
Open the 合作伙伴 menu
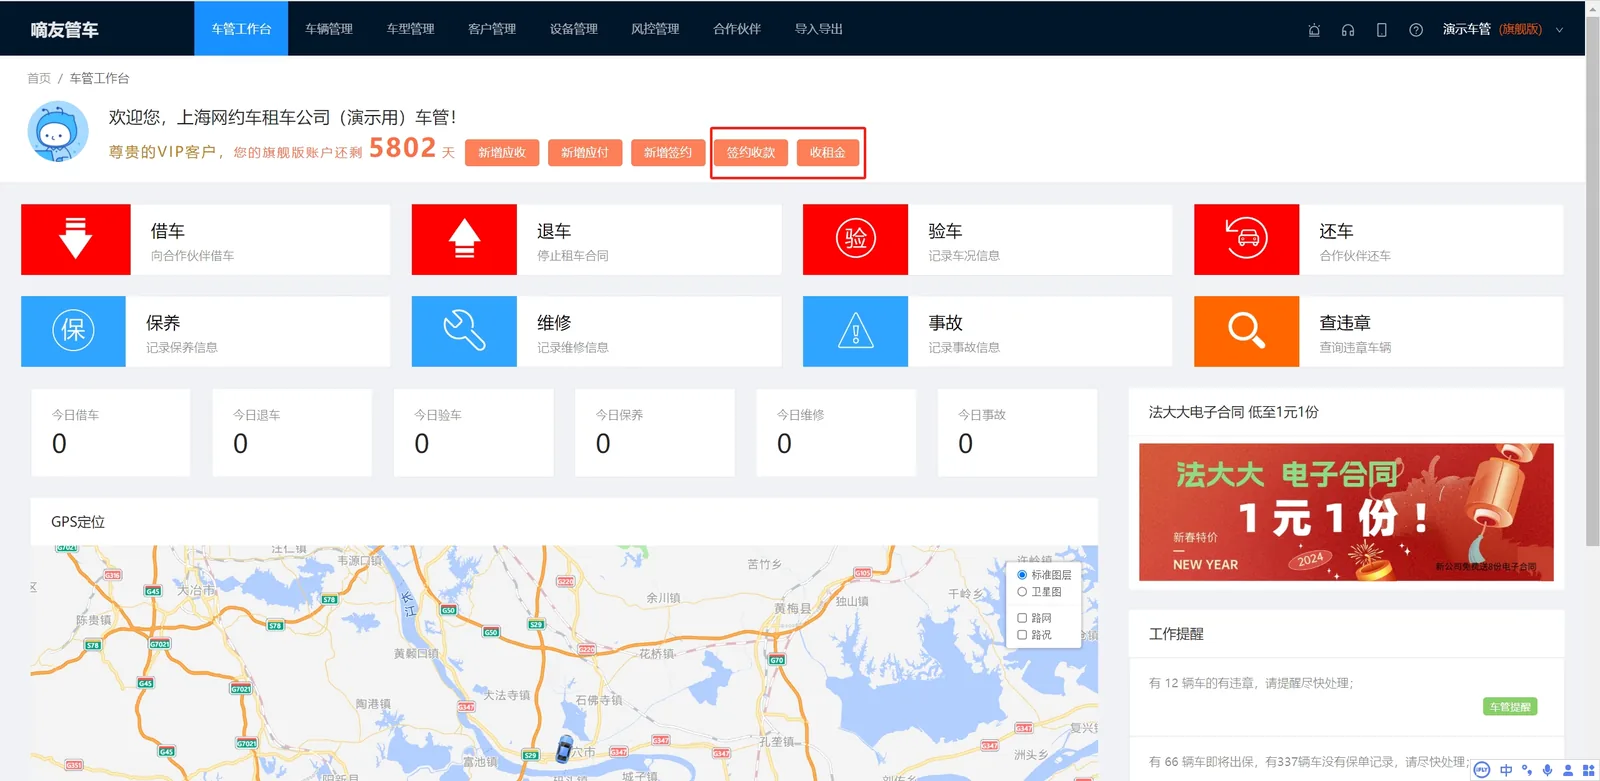coord(737,29)
